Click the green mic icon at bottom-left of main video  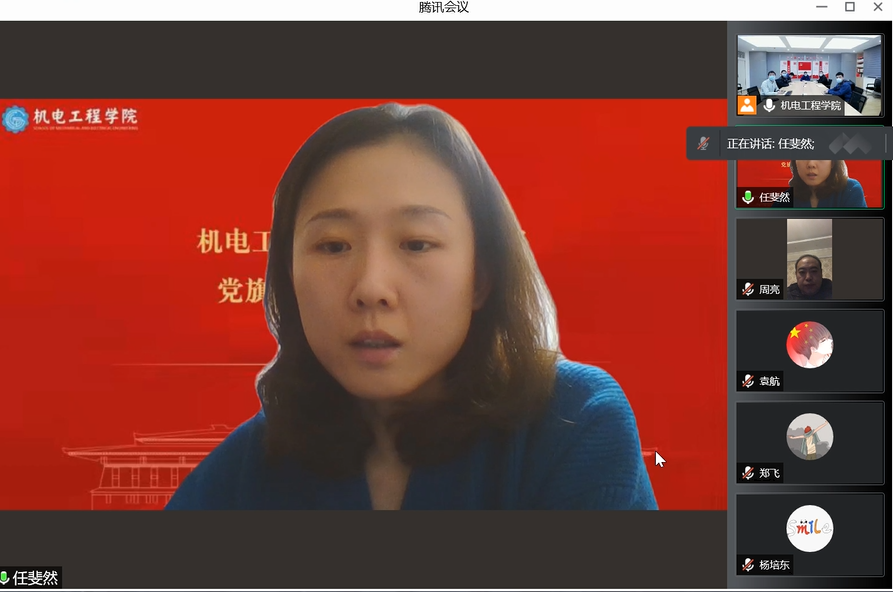[x=5, y=578]
